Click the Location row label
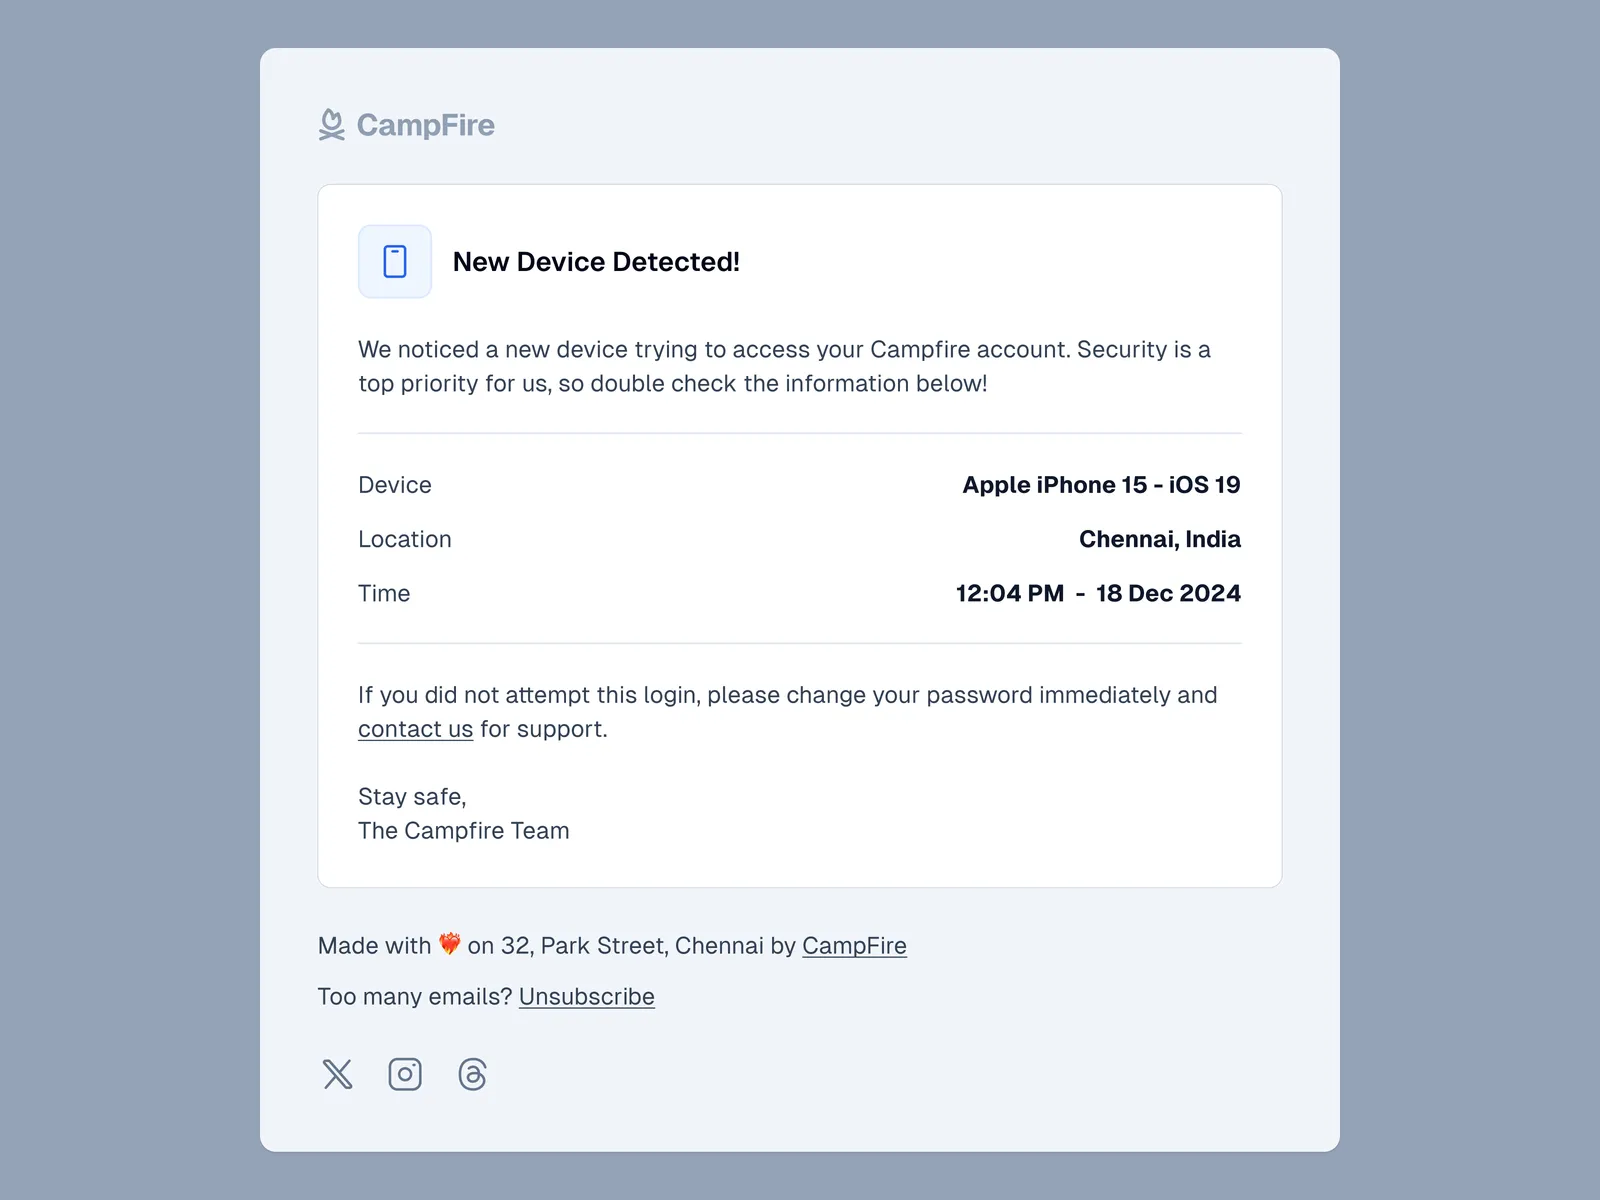The width and height of the screenshot is (1600, 1200). tap(405, 539)
